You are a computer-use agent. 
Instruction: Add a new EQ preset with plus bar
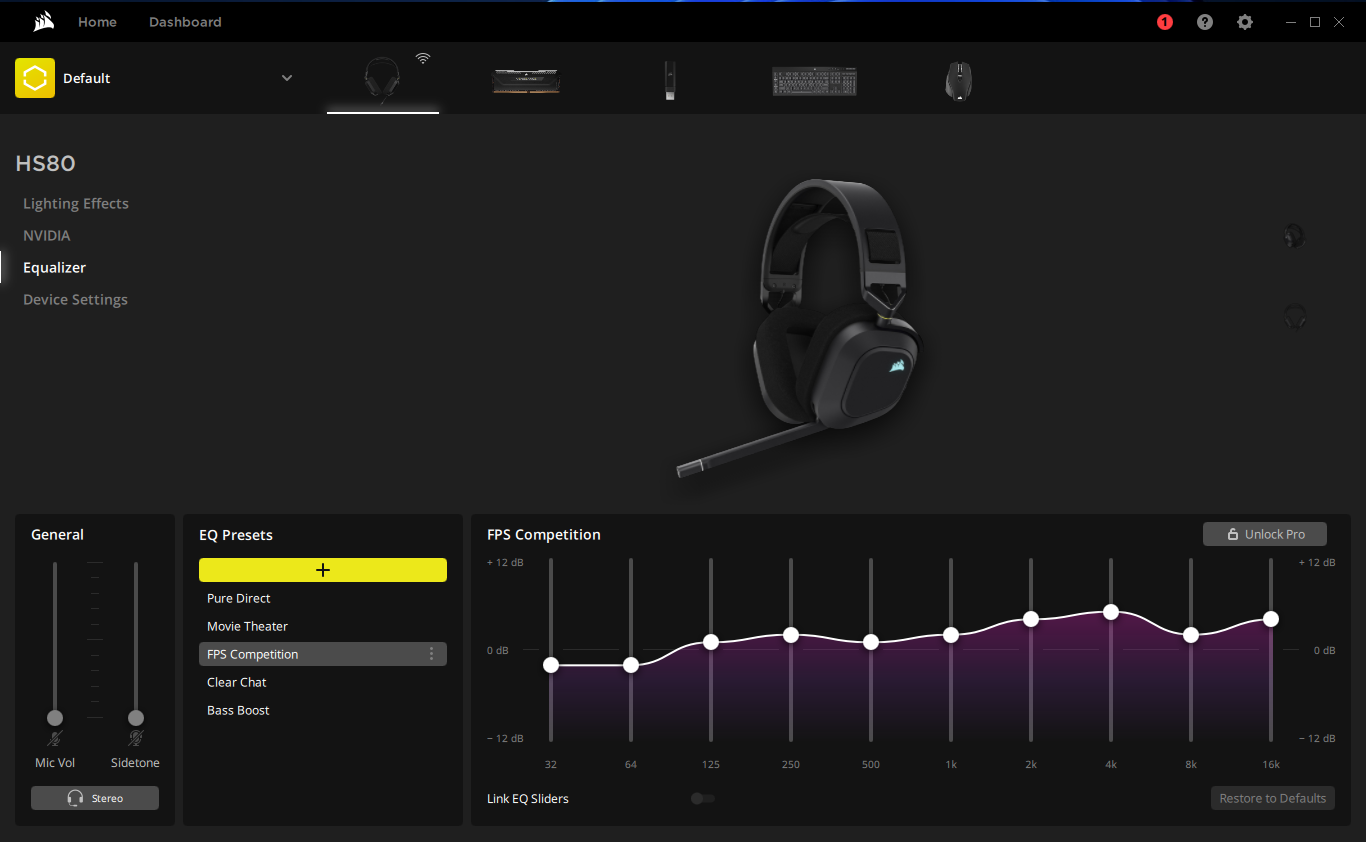323,570
